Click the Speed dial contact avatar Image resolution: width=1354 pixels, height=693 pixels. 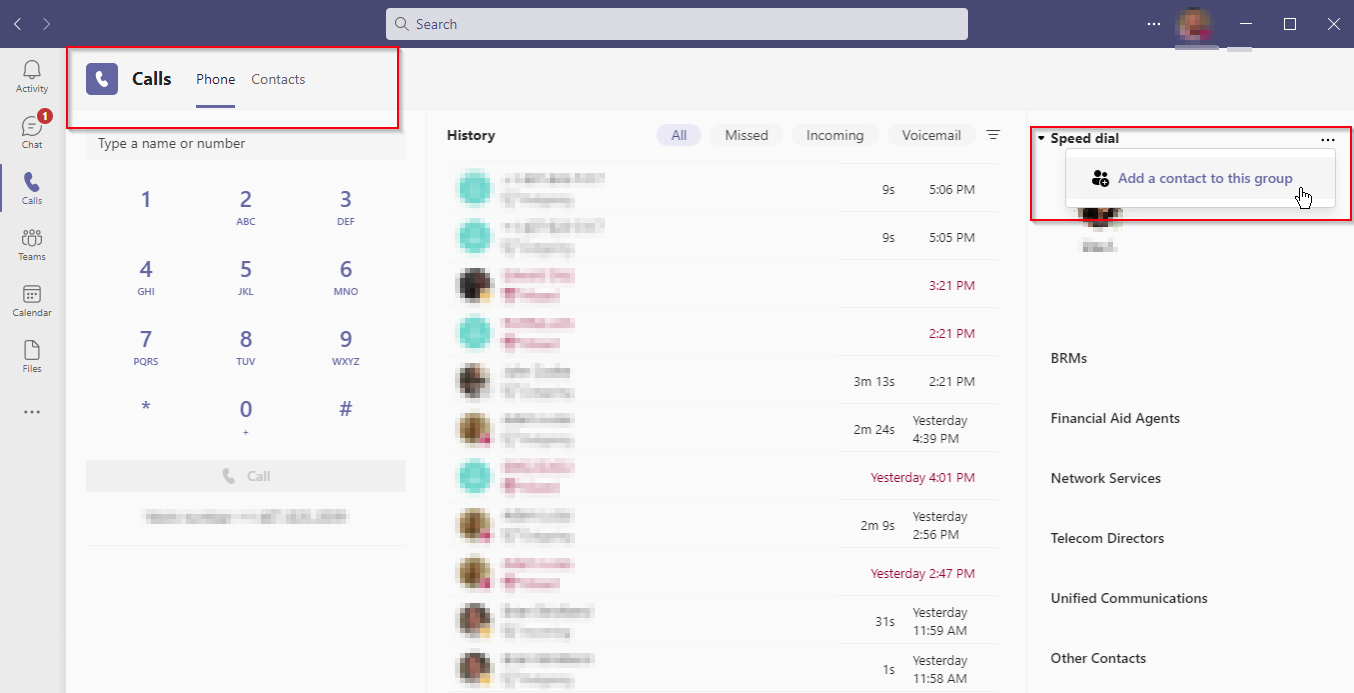coord(1100,218)
